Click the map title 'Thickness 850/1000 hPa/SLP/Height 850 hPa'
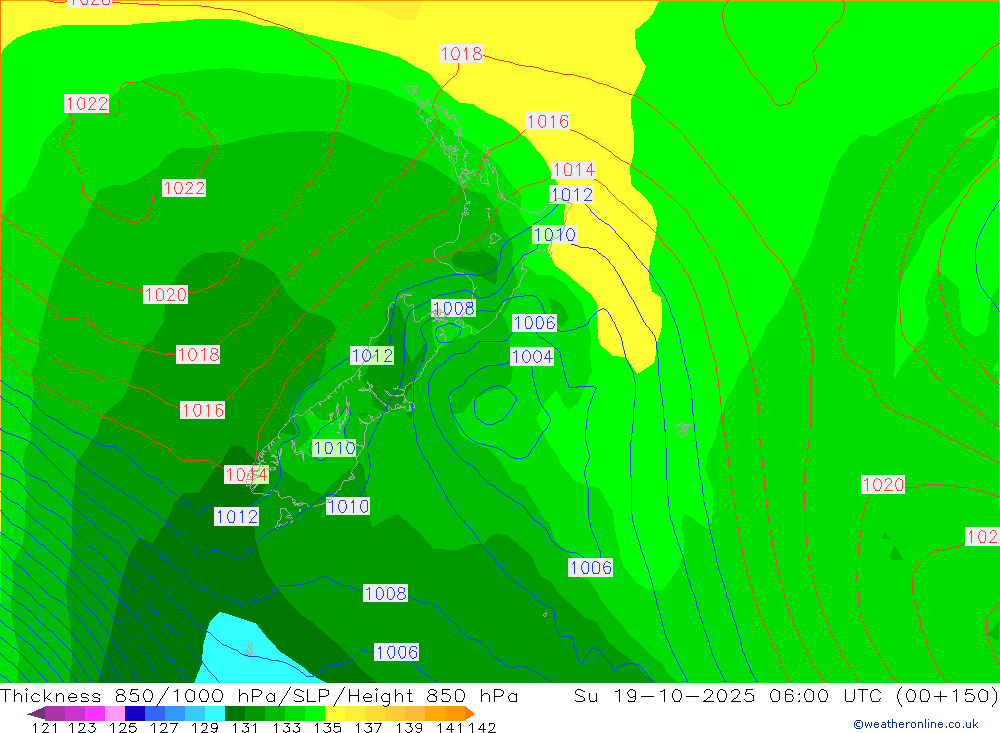 pyautogui.click(x=259, y=695)
